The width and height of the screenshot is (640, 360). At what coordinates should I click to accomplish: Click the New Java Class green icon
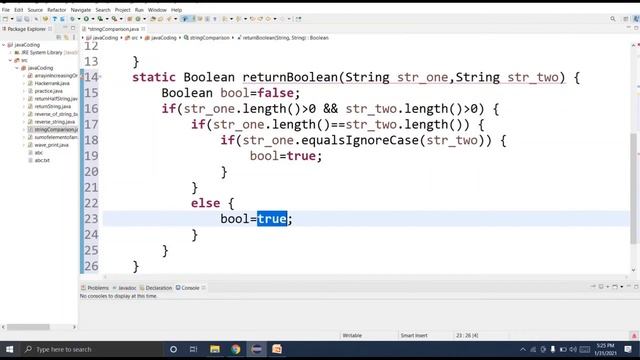138,19
